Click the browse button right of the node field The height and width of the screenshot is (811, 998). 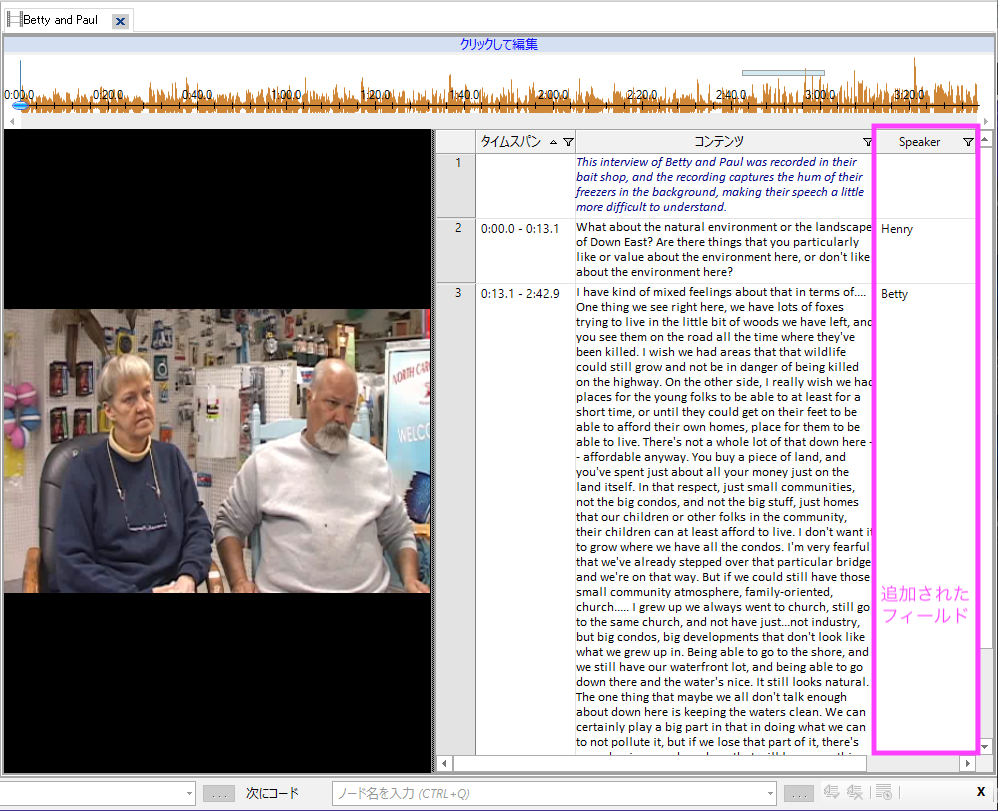tap(799, 793)
